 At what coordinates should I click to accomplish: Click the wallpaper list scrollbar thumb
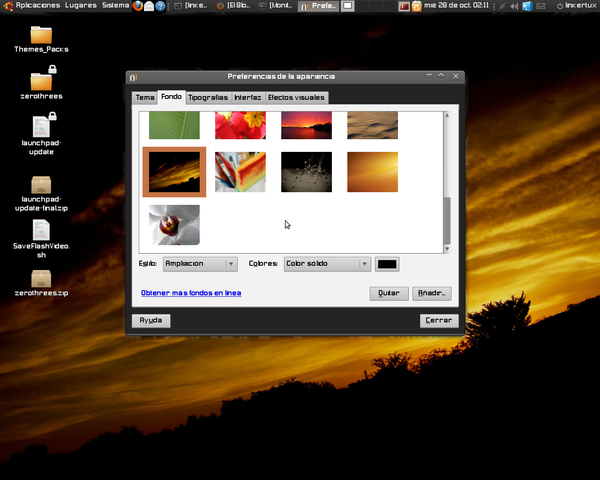click(447, 220)
